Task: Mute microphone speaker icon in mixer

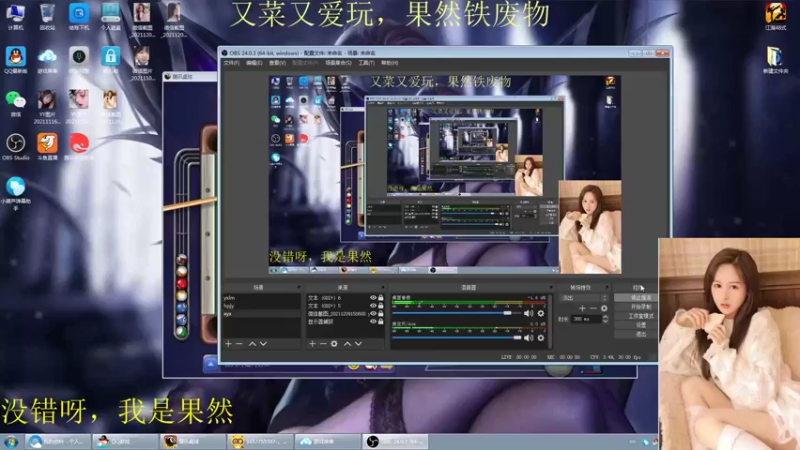Action: pyautogui.click(x=529, y=338)
